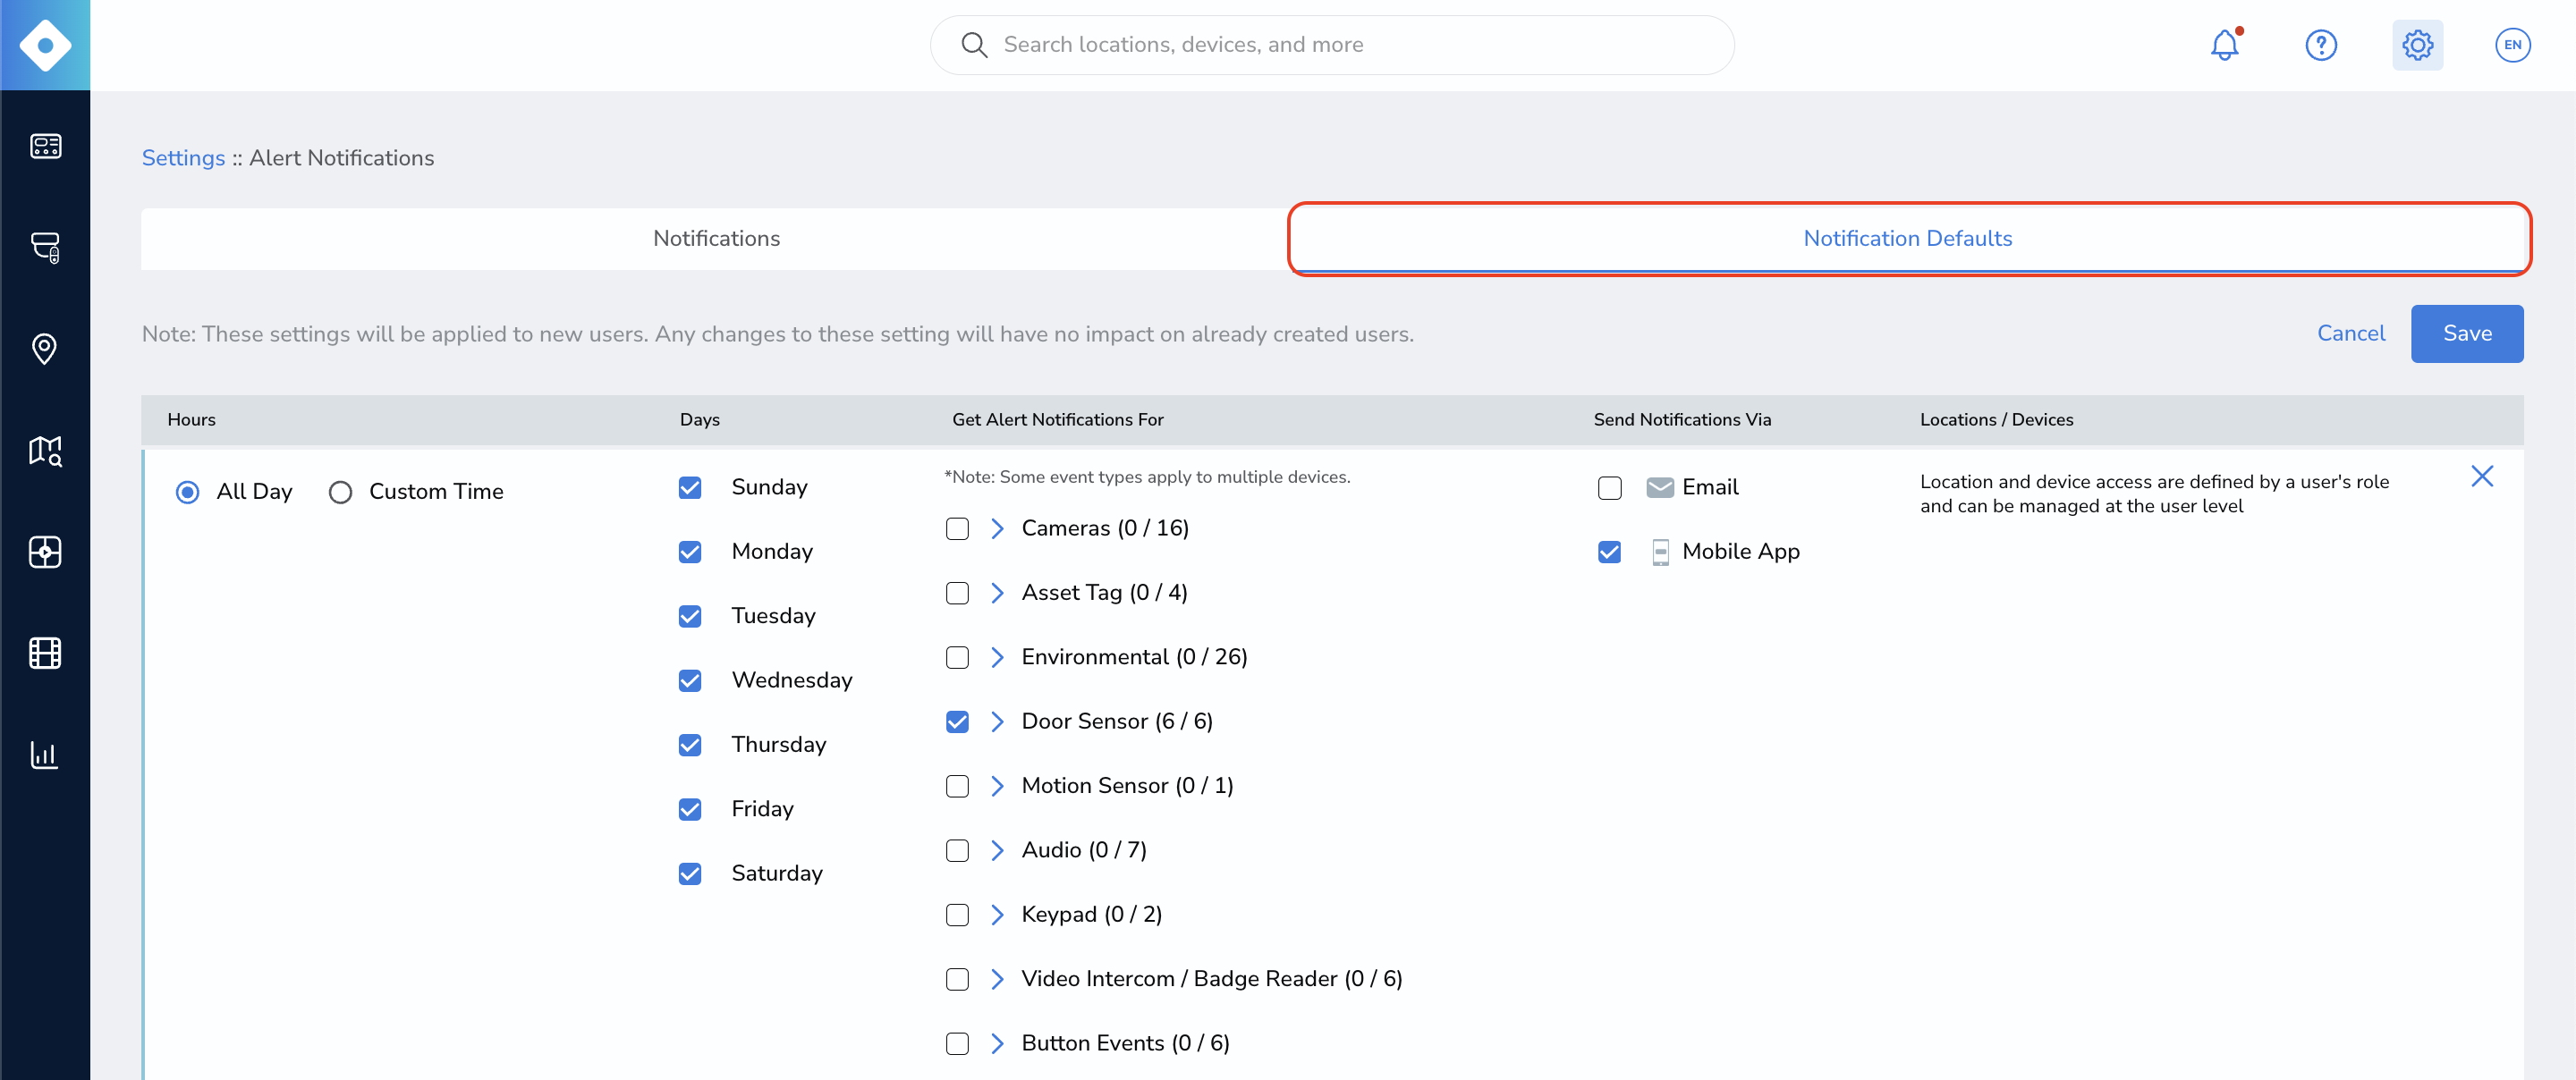Check the Keypad checkbox
Image resolution: width=2576 pixels, height=1080 pixels.
click(957, 915)
